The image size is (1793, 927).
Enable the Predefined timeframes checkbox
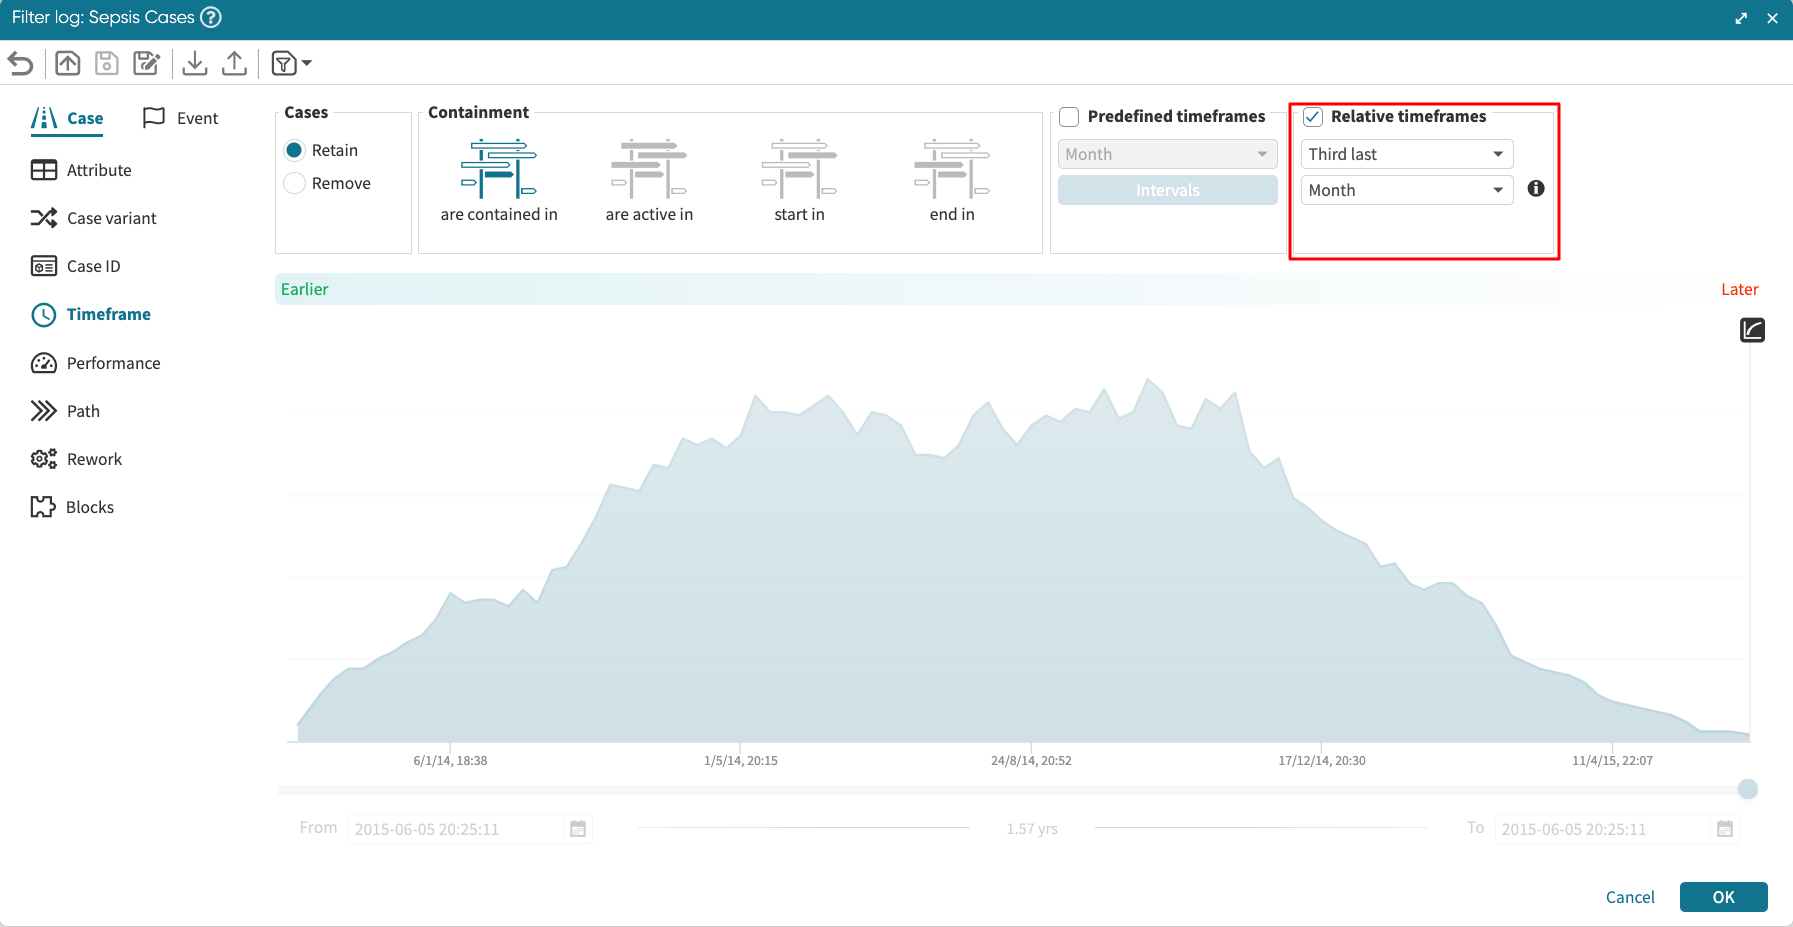pyautogui.click(x=1069, y=117)
